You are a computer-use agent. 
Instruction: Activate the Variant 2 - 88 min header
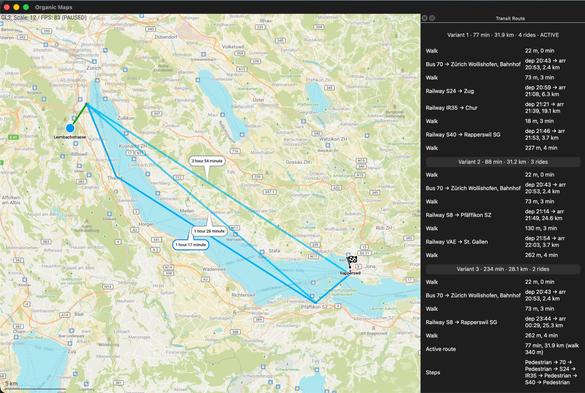pyautogui.click(x=503, y=162)
